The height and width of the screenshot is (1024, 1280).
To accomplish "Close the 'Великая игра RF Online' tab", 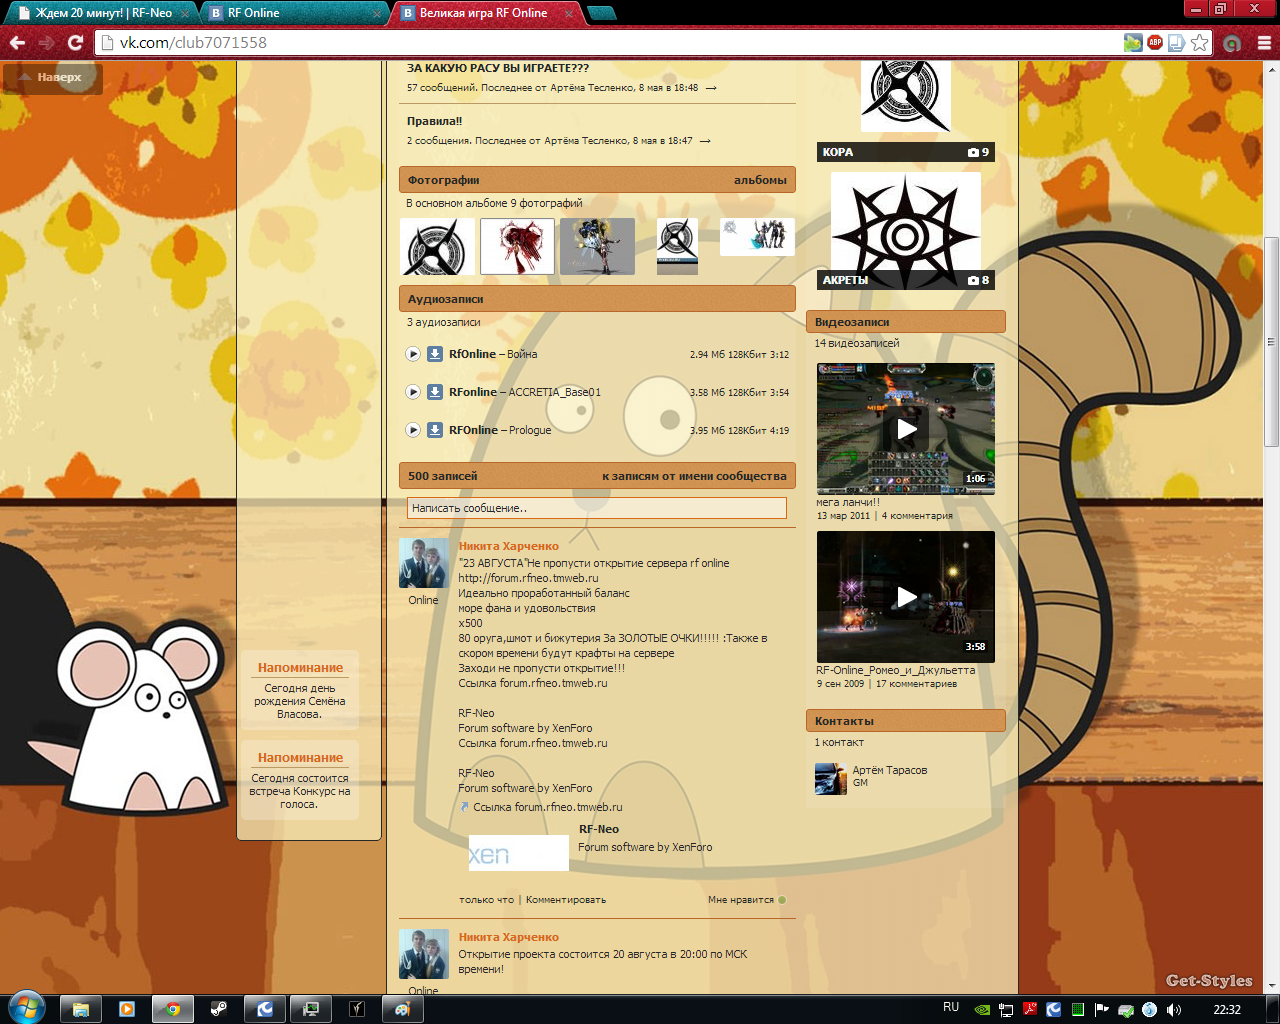I will pyautogui.click(x=569, y=14).
